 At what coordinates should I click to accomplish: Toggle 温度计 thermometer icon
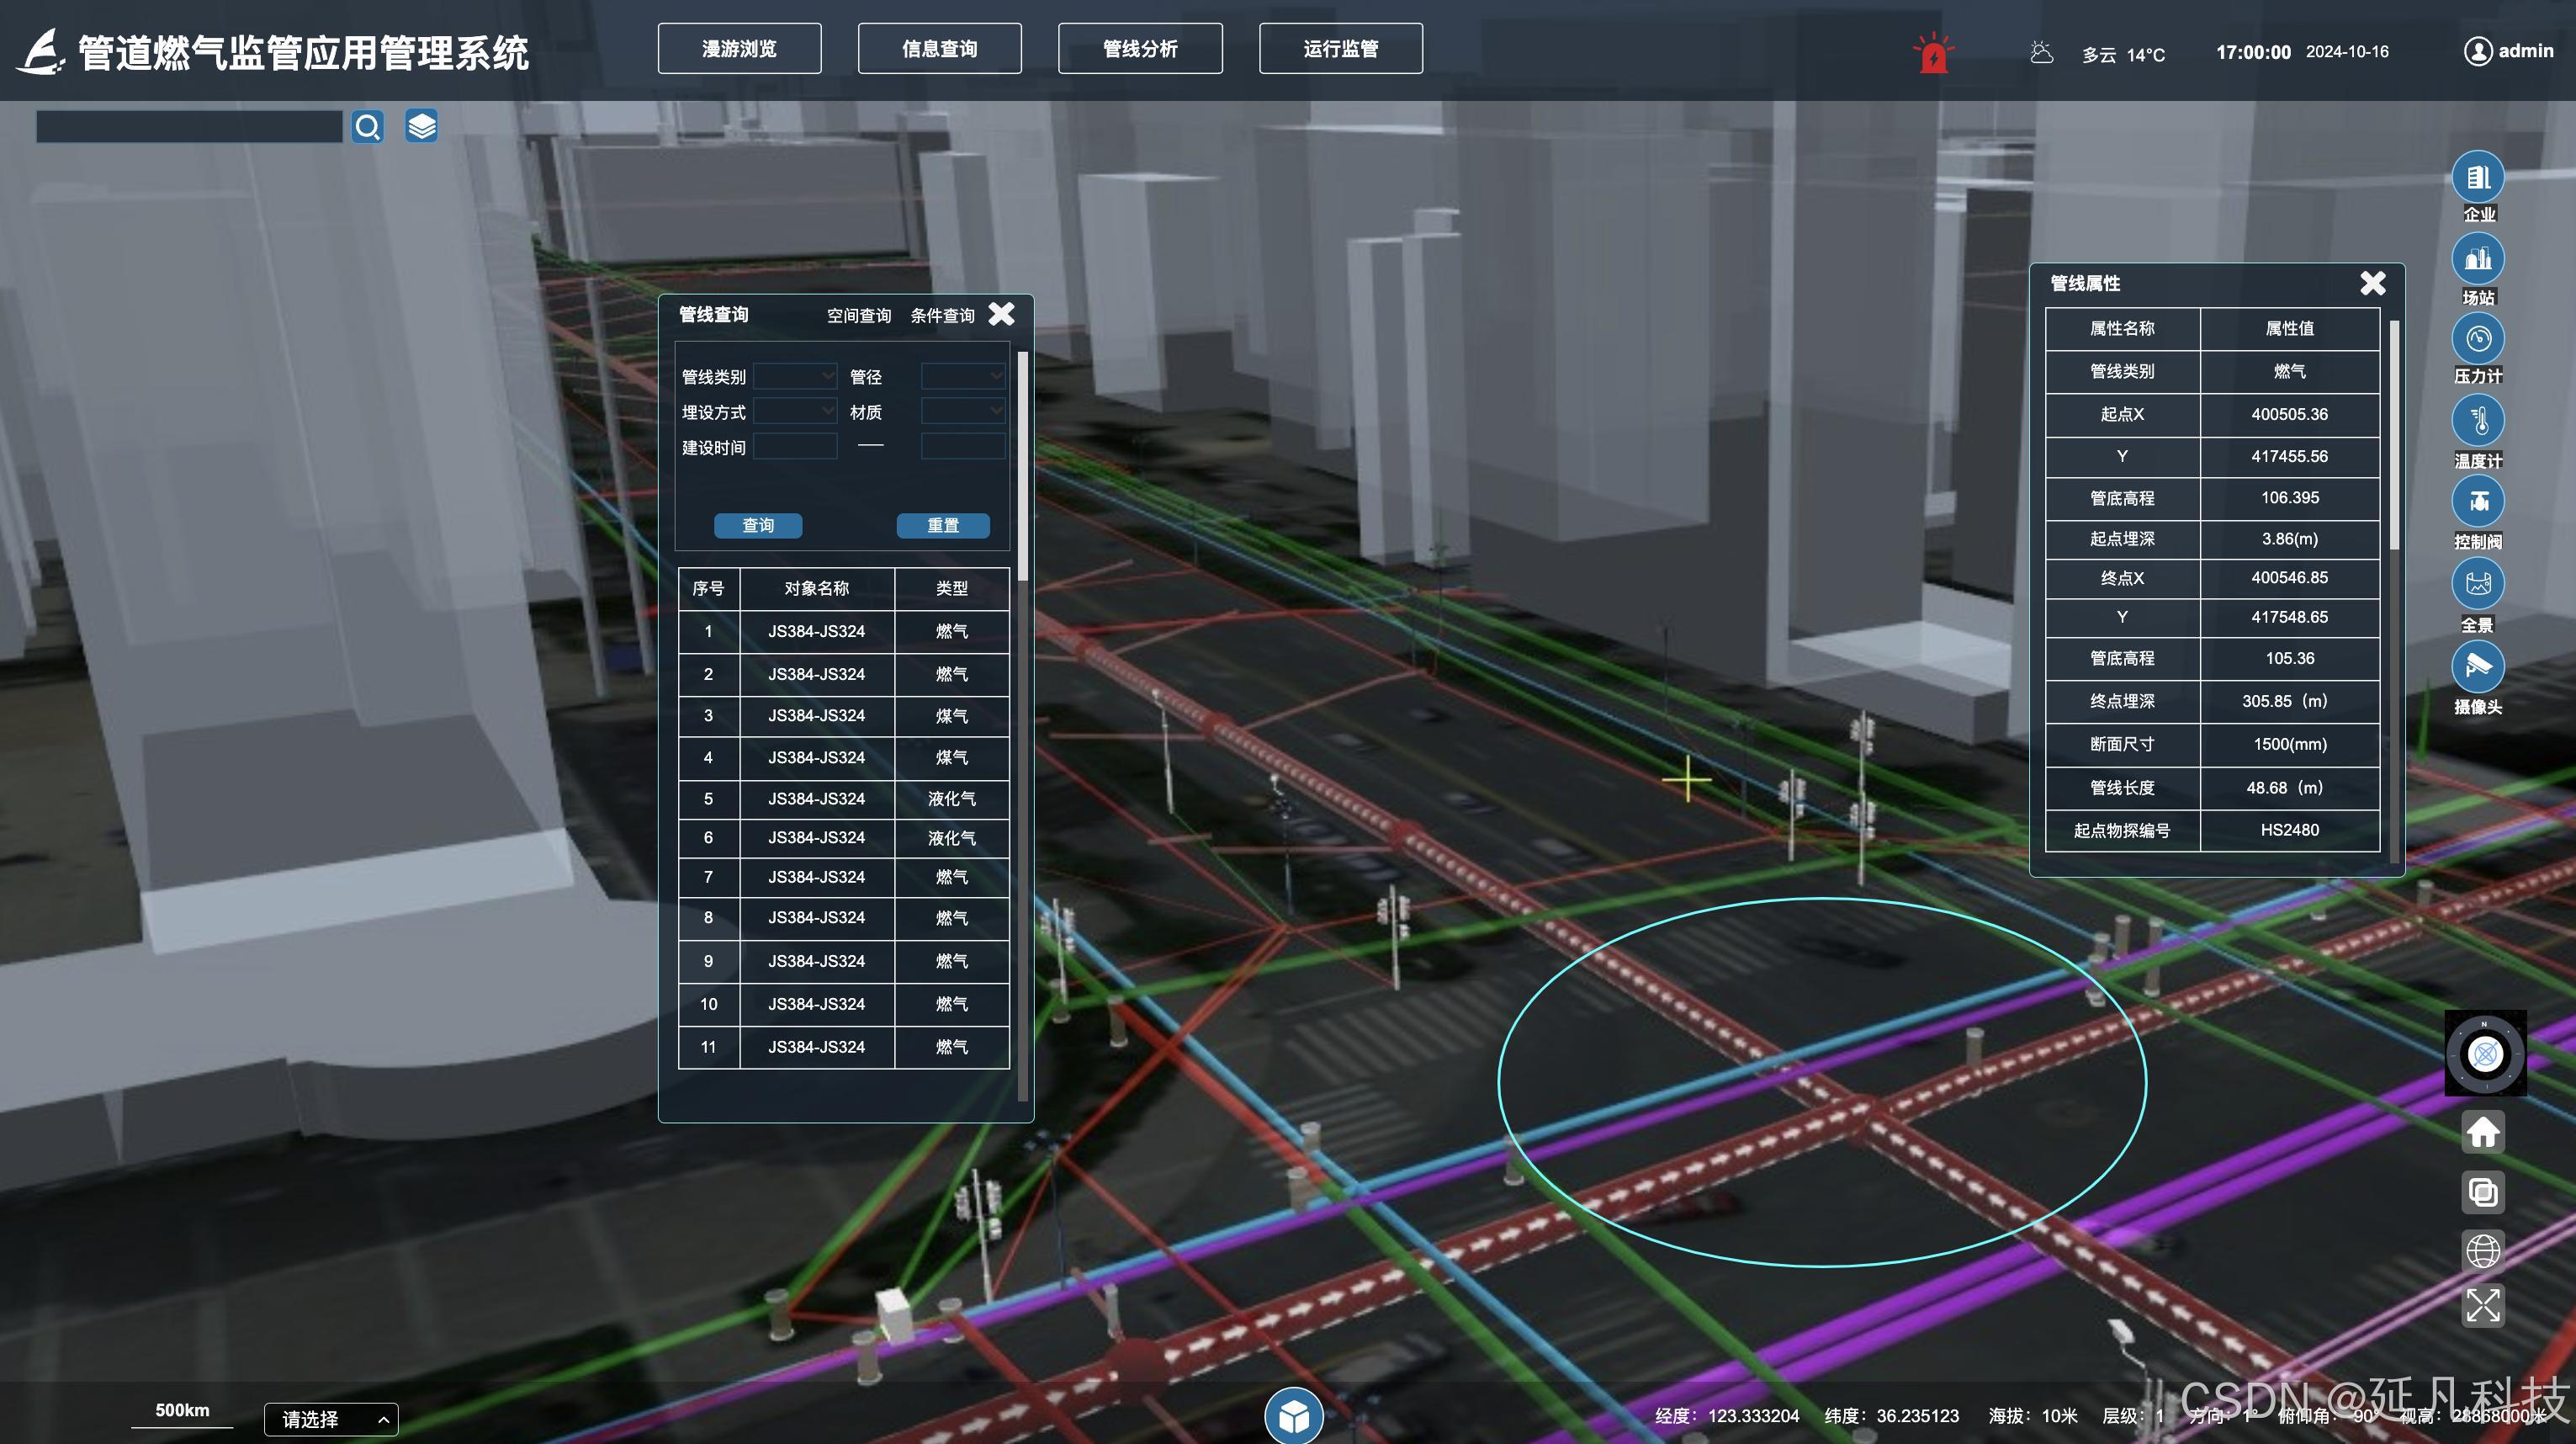[2477, 421]
